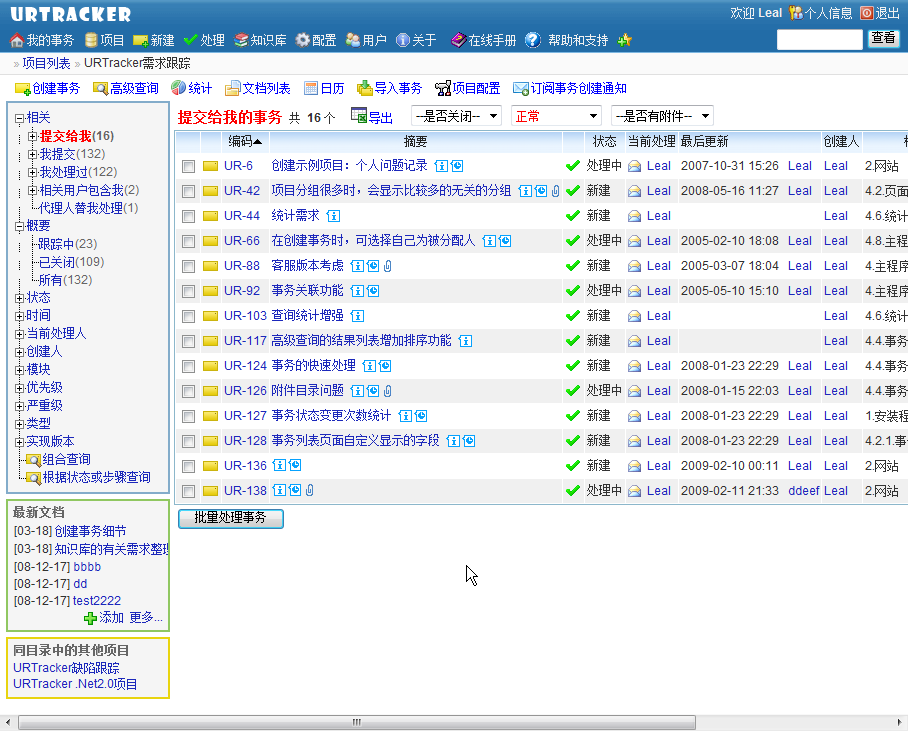Screen dimensions: 908x731
Task: Click the scrollbar right arrow
Action: click(899, 722)
